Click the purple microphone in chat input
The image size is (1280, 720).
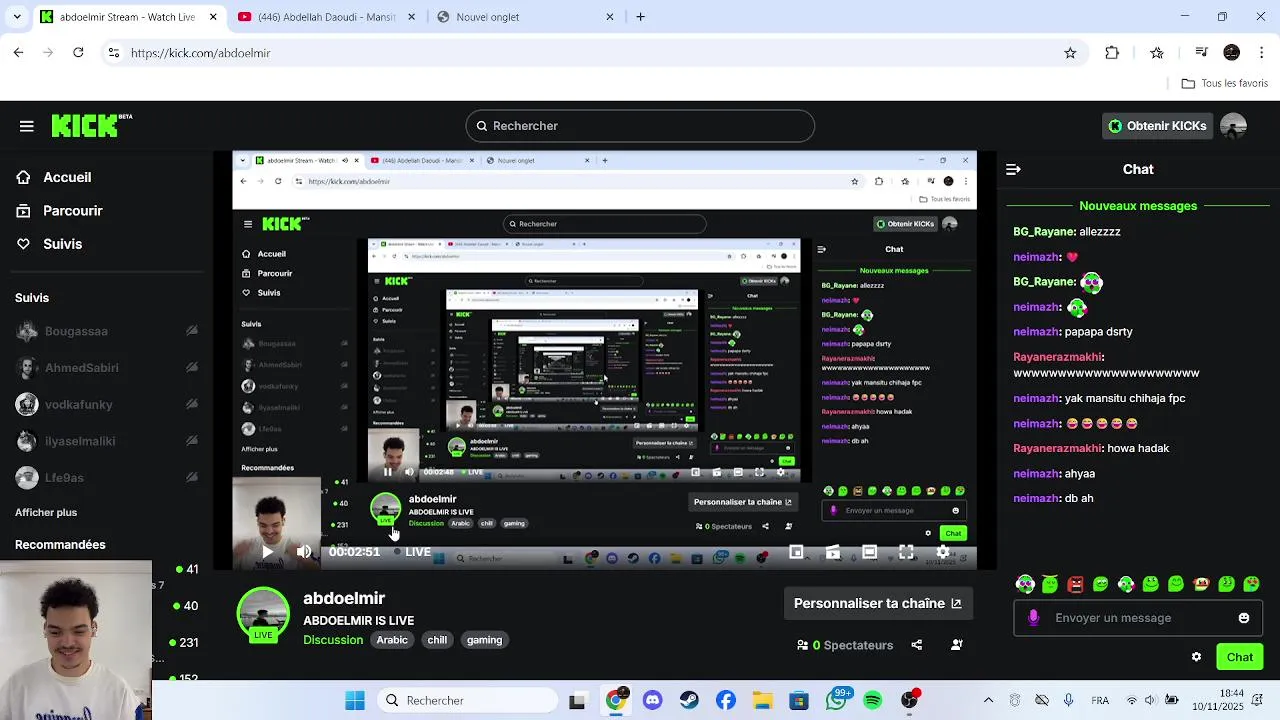pos(1034,618)
